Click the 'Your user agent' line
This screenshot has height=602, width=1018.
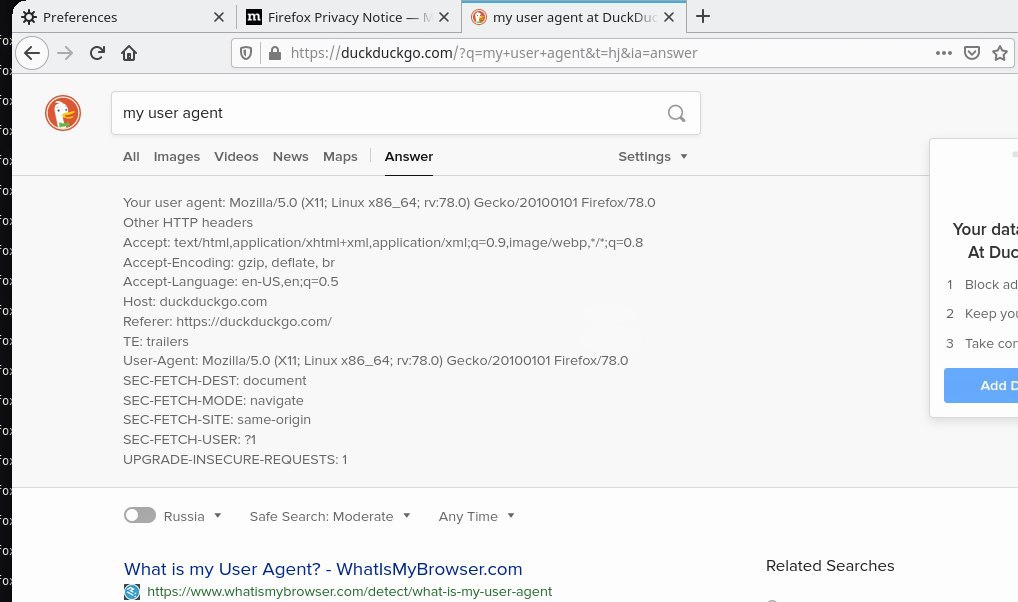pyautogui.click(x=389, y=203)
